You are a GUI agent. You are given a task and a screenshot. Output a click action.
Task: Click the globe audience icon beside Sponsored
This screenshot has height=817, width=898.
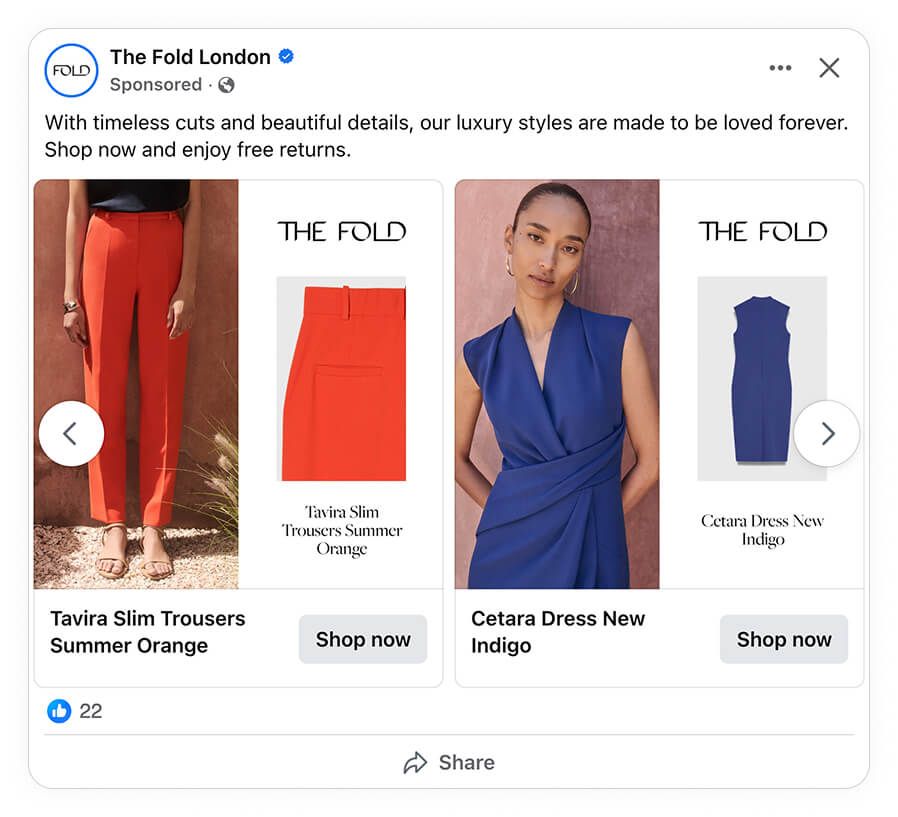click(x=226, y=86)
